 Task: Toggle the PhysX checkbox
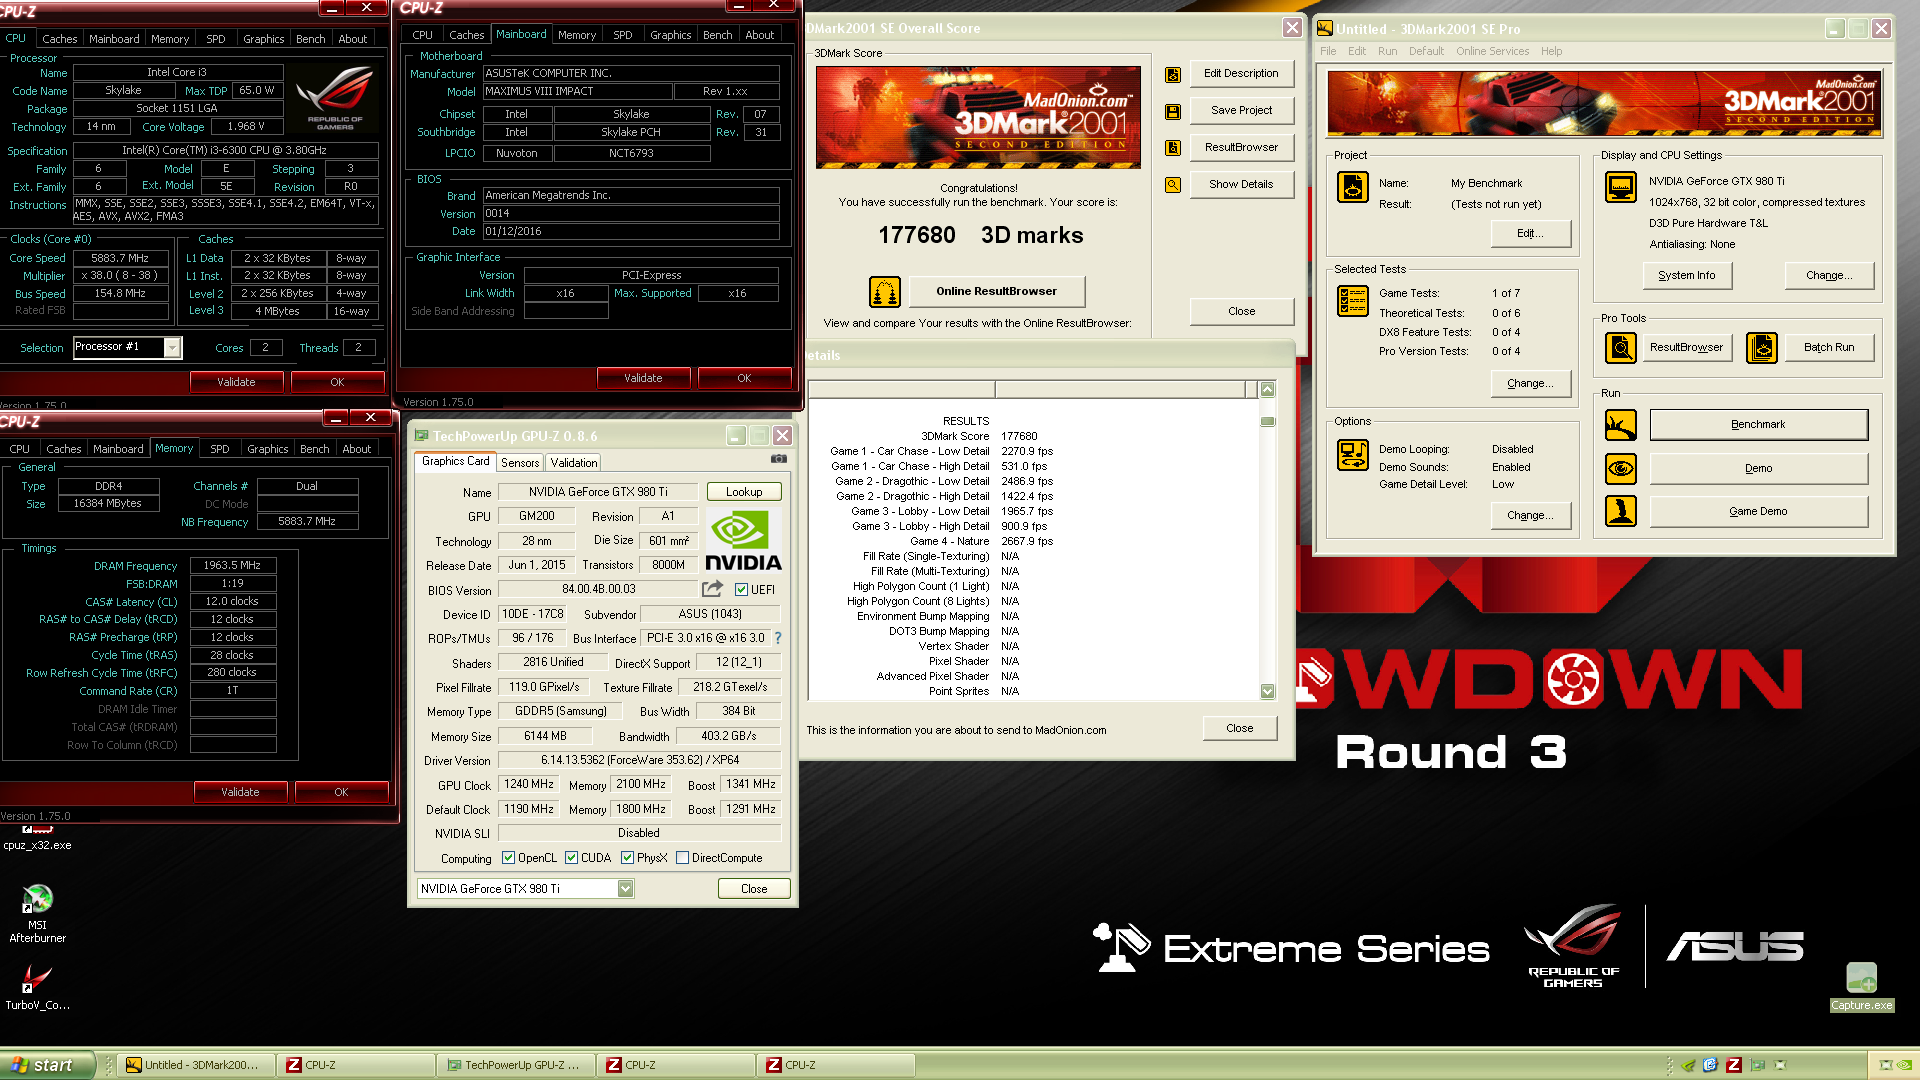pos(627,858)
